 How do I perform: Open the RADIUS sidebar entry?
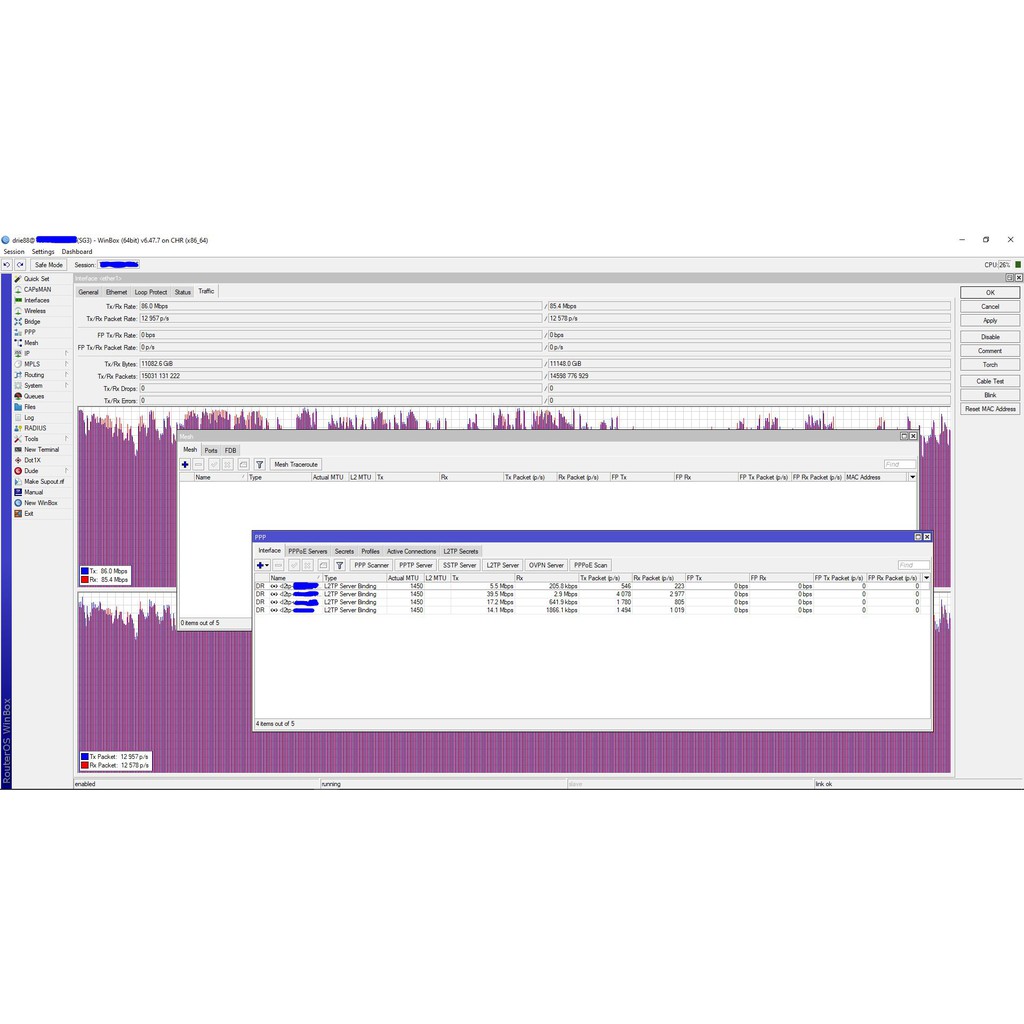35,428
